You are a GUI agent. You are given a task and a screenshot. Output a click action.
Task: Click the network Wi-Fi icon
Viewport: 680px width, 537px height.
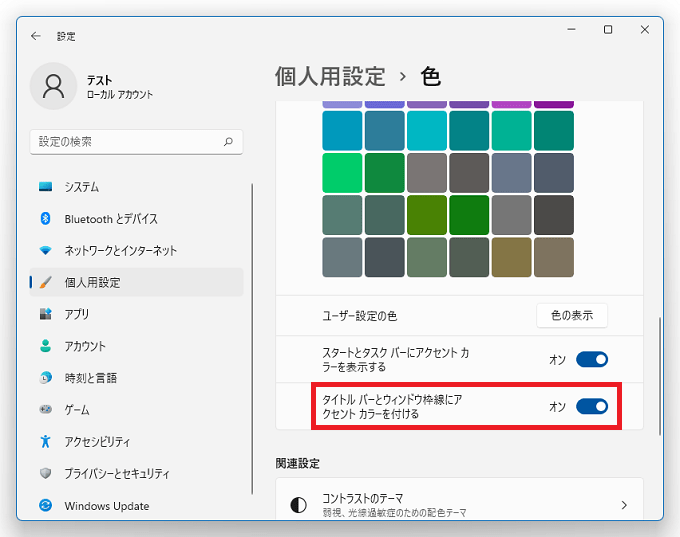(46, 250)
